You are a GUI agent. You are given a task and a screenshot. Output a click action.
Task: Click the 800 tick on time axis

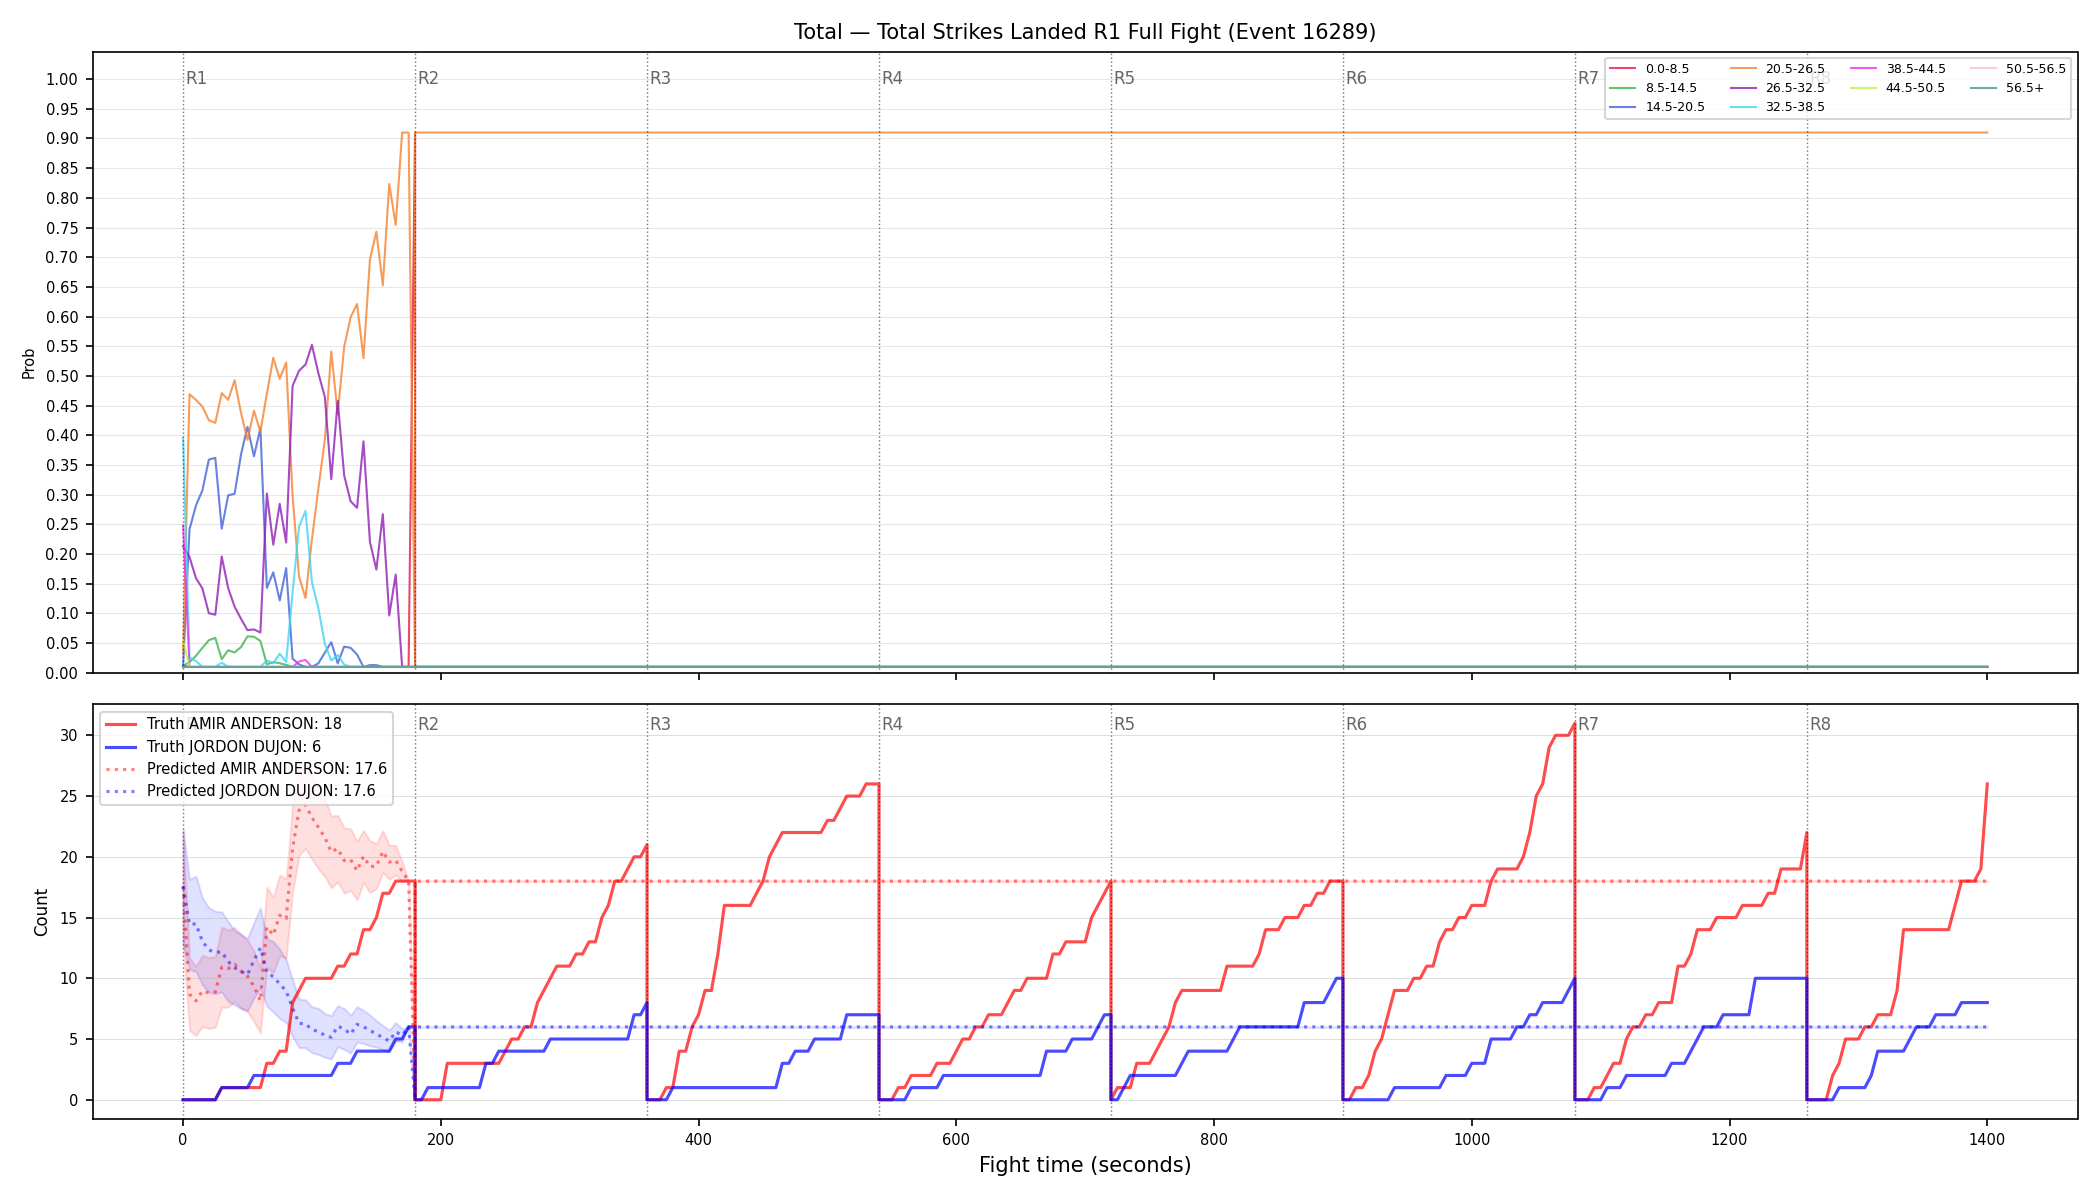pyautogui.click(x=1214, y=1139)
